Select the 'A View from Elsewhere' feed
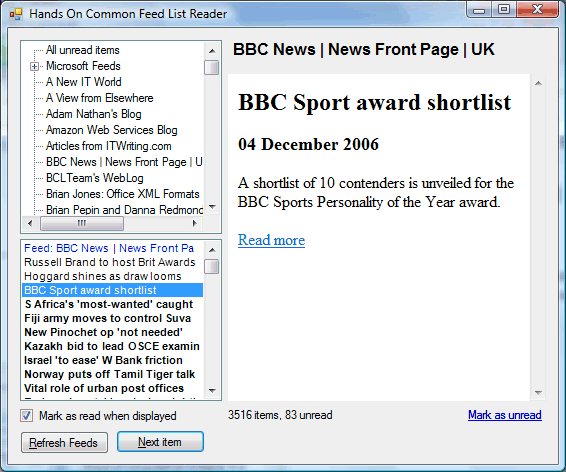 (x=100, y=98)
